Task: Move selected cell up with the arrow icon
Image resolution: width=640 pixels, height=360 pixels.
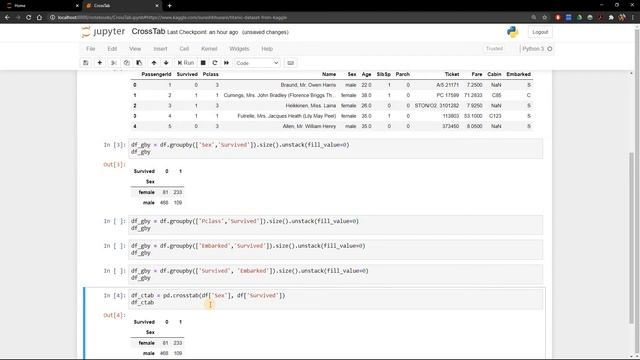Action: pos(154,63)
